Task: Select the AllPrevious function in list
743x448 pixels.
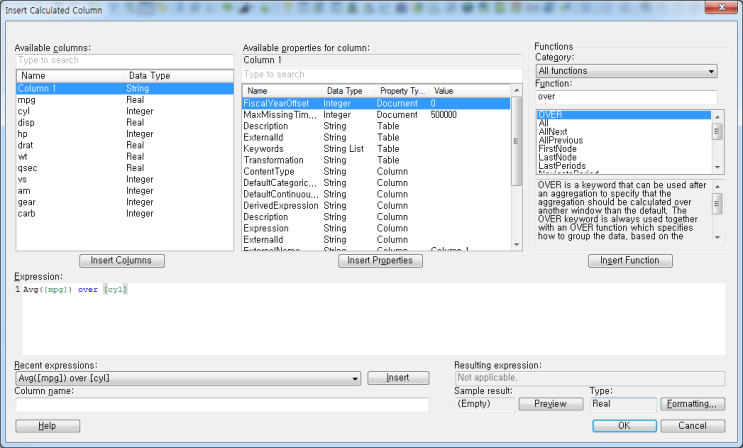Action: 558,141
